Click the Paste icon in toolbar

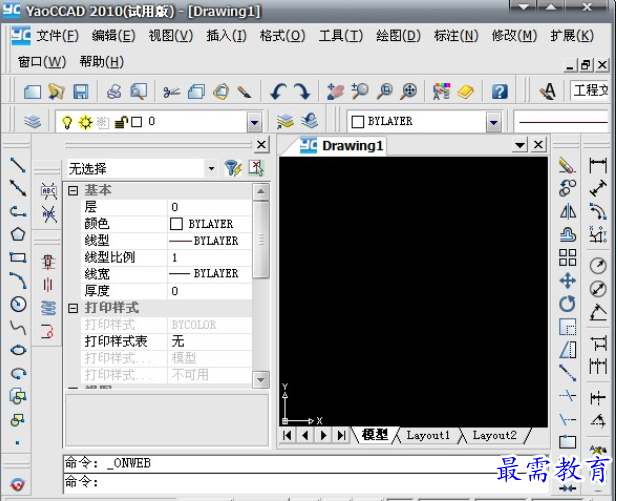pyautogui.click(x=221, y=91)
